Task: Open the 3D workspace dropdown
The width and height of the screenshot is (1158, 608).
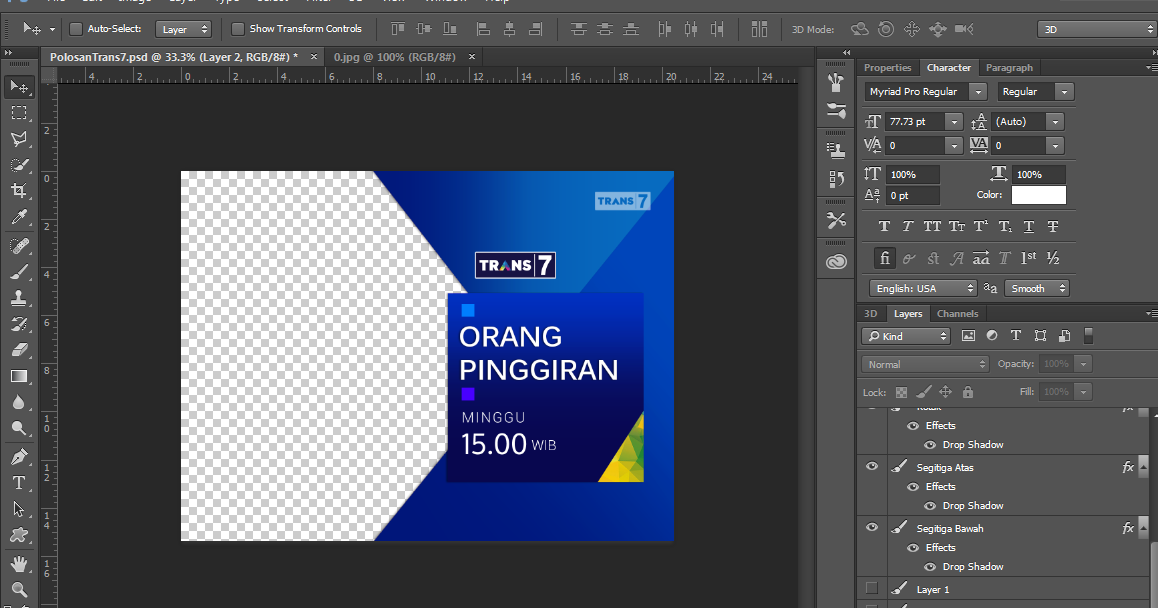Action: click(1096, 30)
